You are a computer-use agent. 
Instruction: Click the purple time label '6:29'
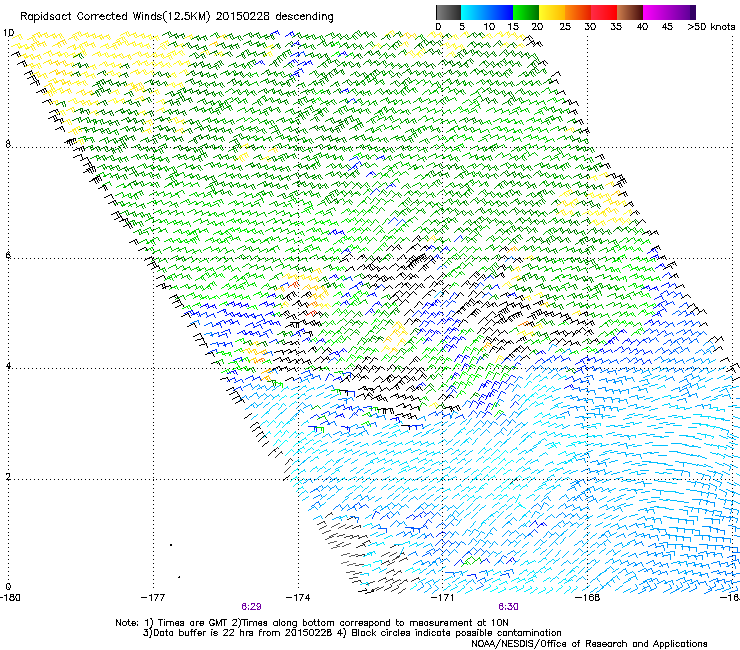point(252,607)
